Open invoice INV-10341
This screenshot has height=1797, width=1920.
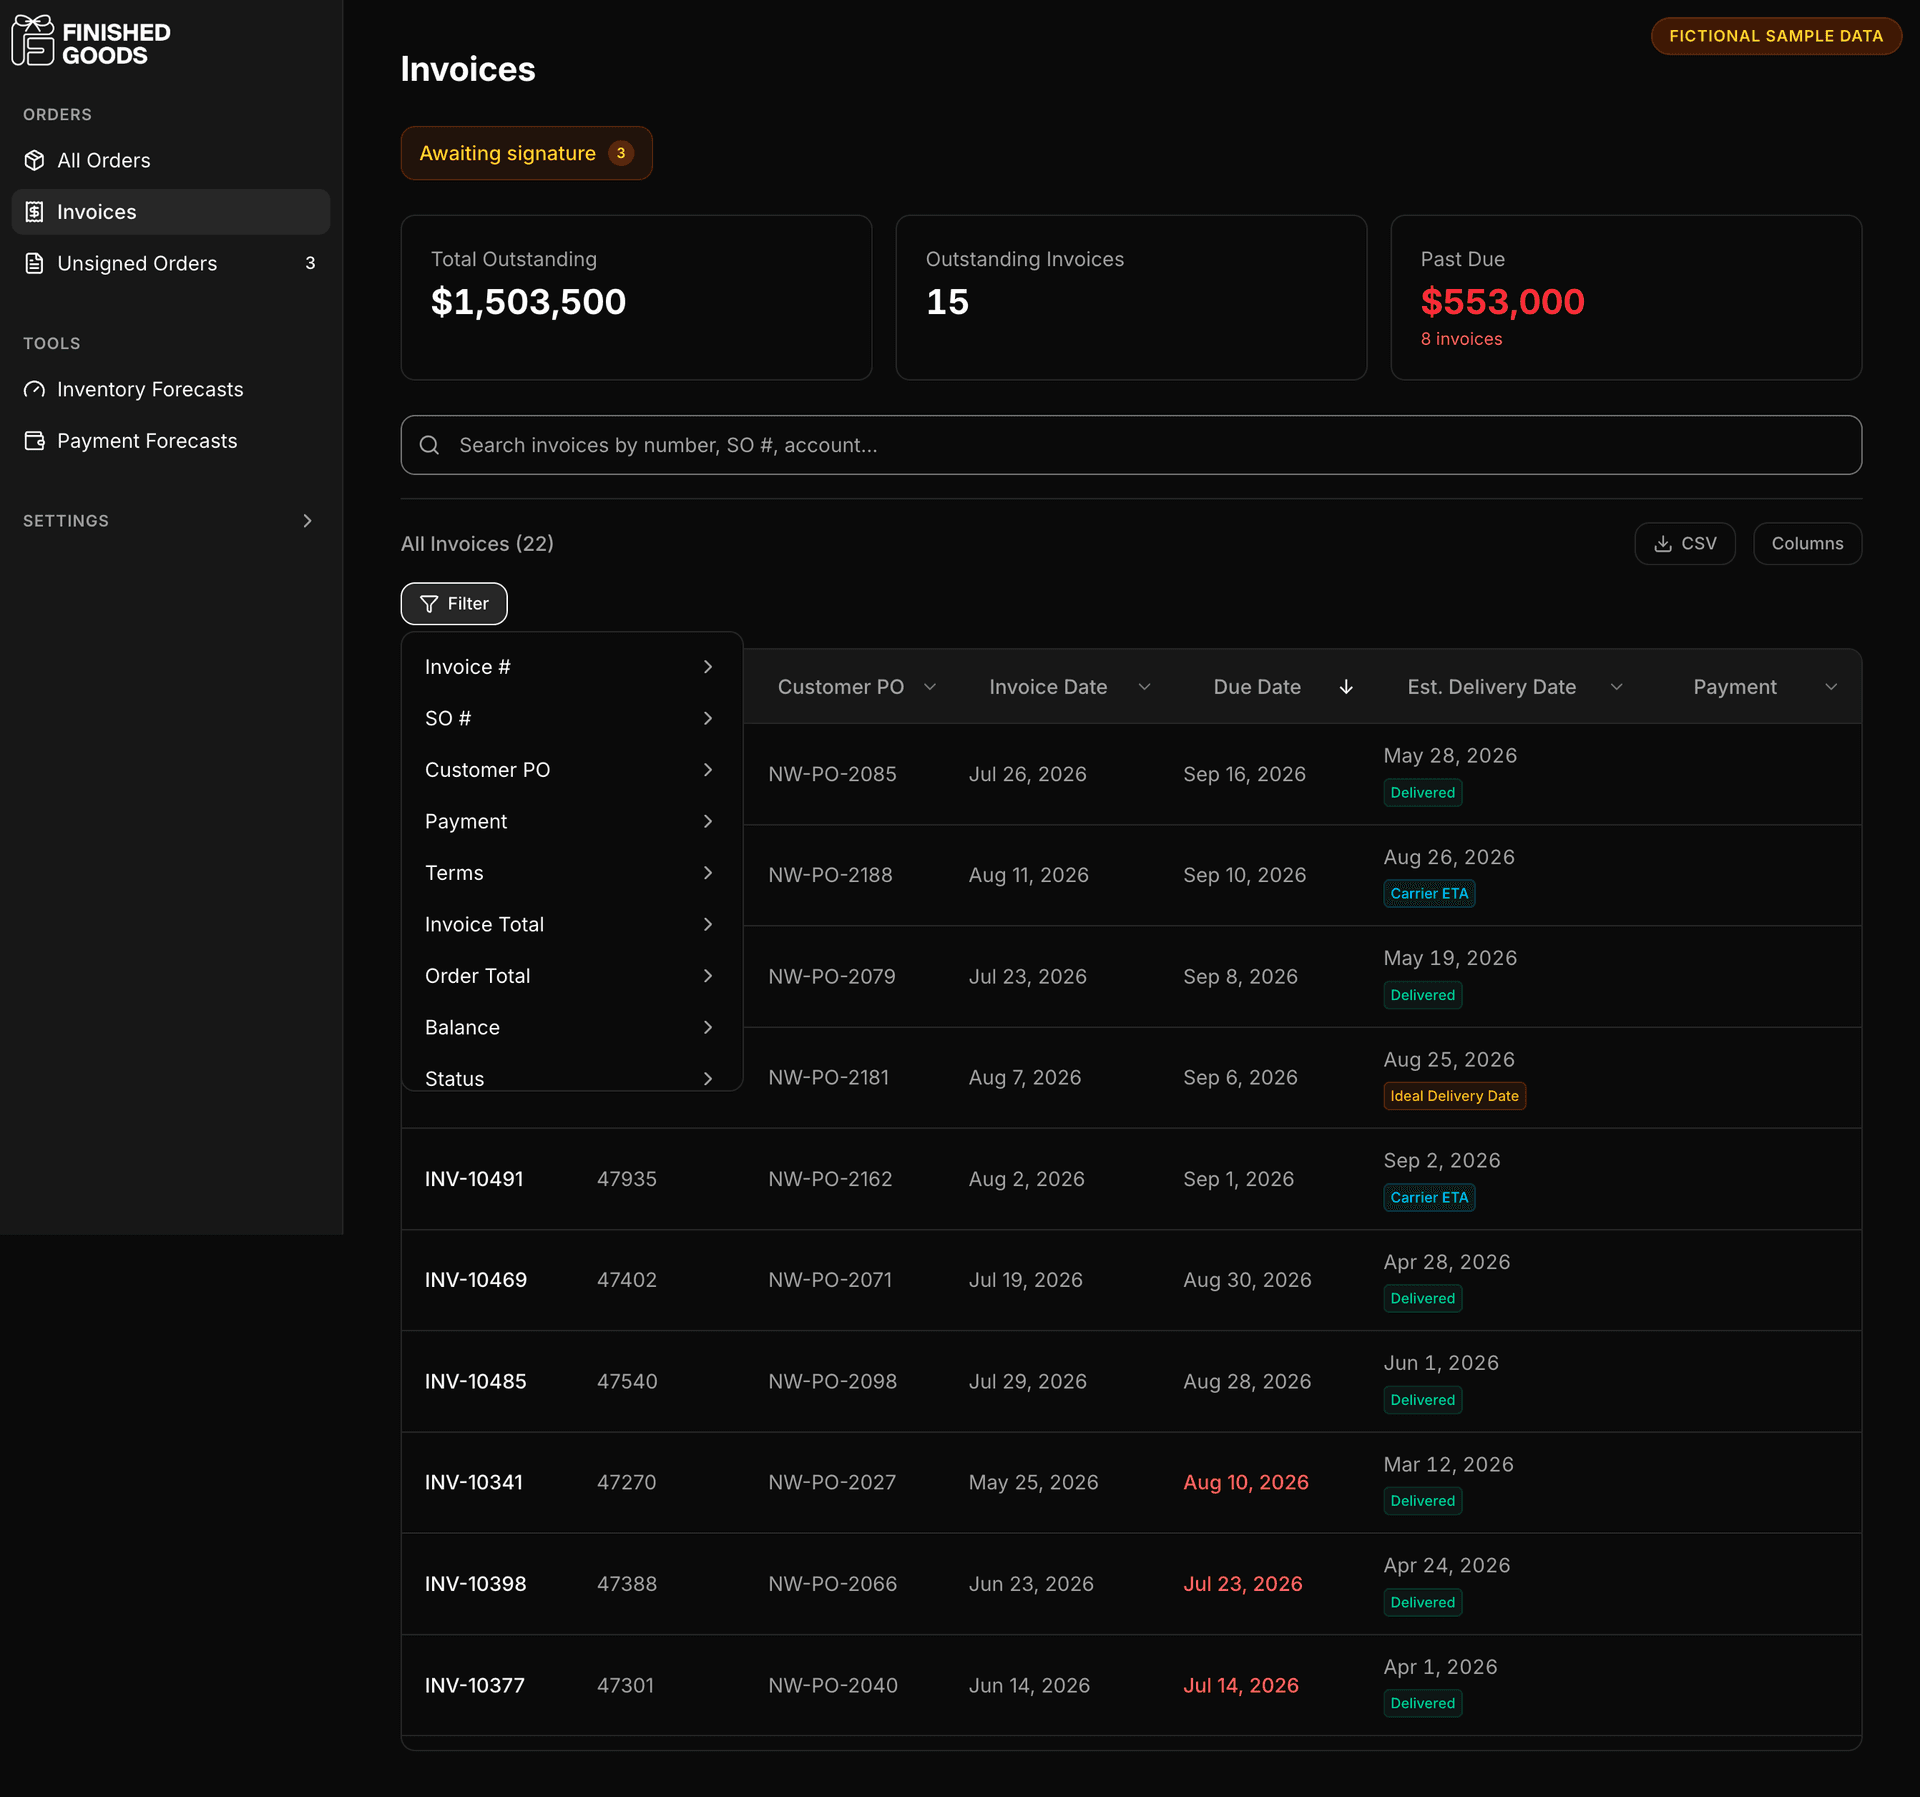[474, 1482]
